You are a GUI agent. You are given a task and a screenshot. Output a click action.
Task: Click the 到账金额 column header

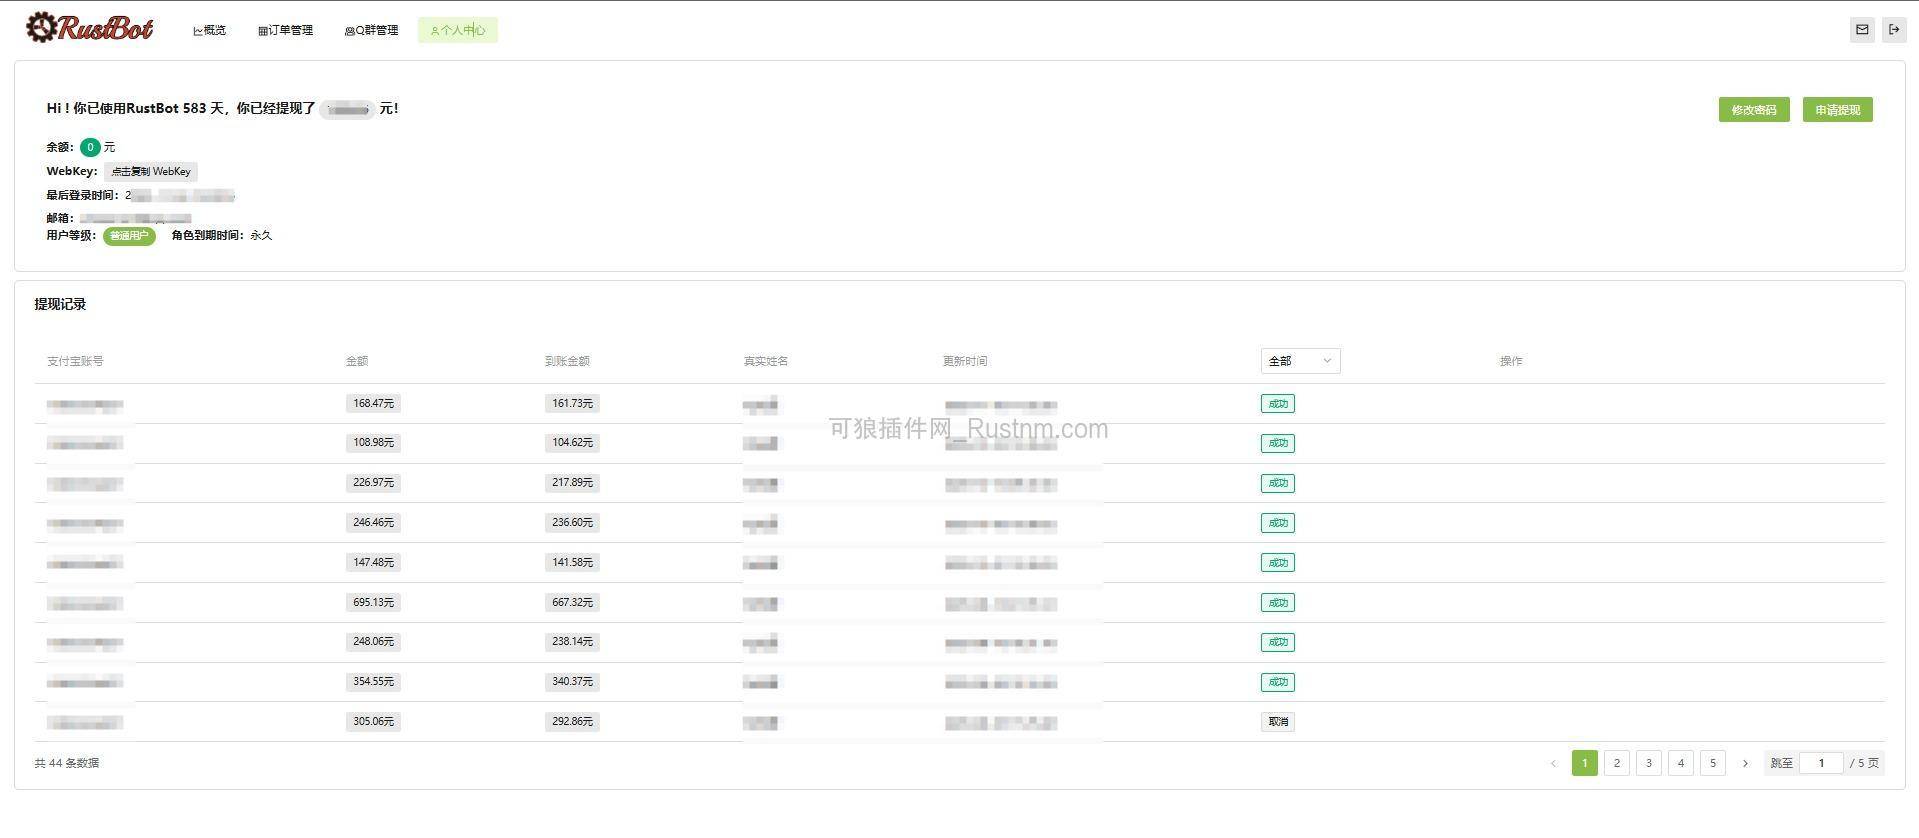coord(567,361)
